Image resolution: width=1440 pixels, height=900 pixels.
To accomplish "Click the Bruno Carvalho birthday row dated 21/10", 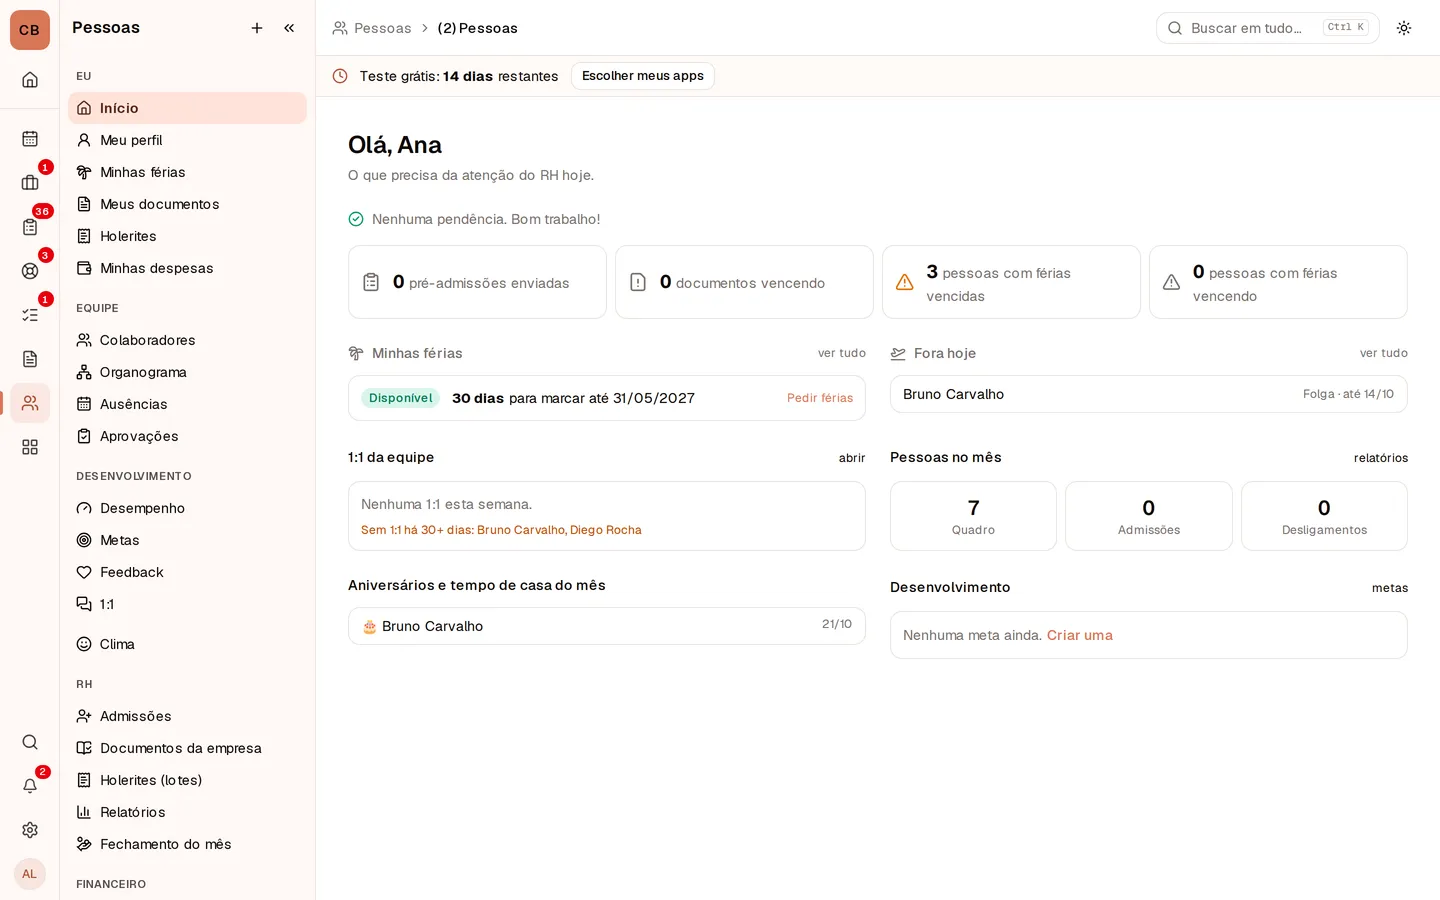I will [607, 626].
